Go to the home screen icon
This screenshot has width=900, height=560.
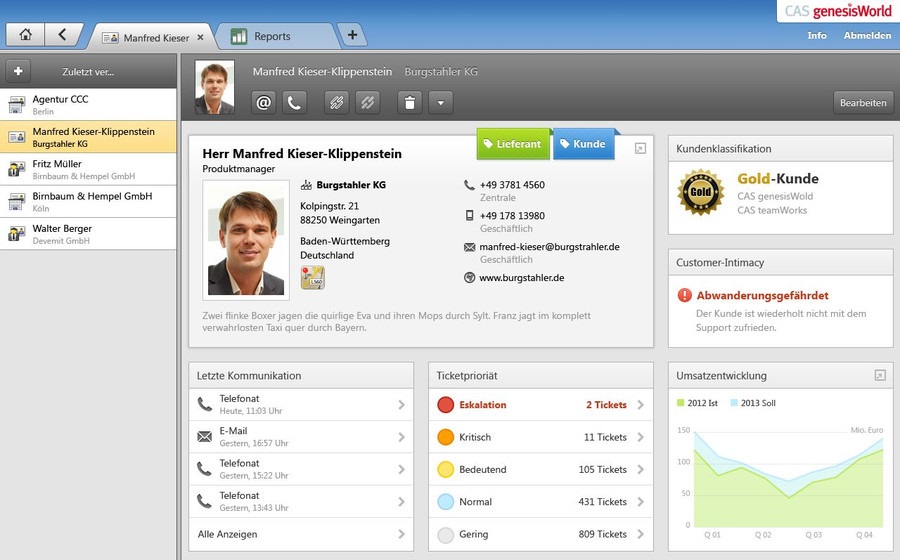25,34
